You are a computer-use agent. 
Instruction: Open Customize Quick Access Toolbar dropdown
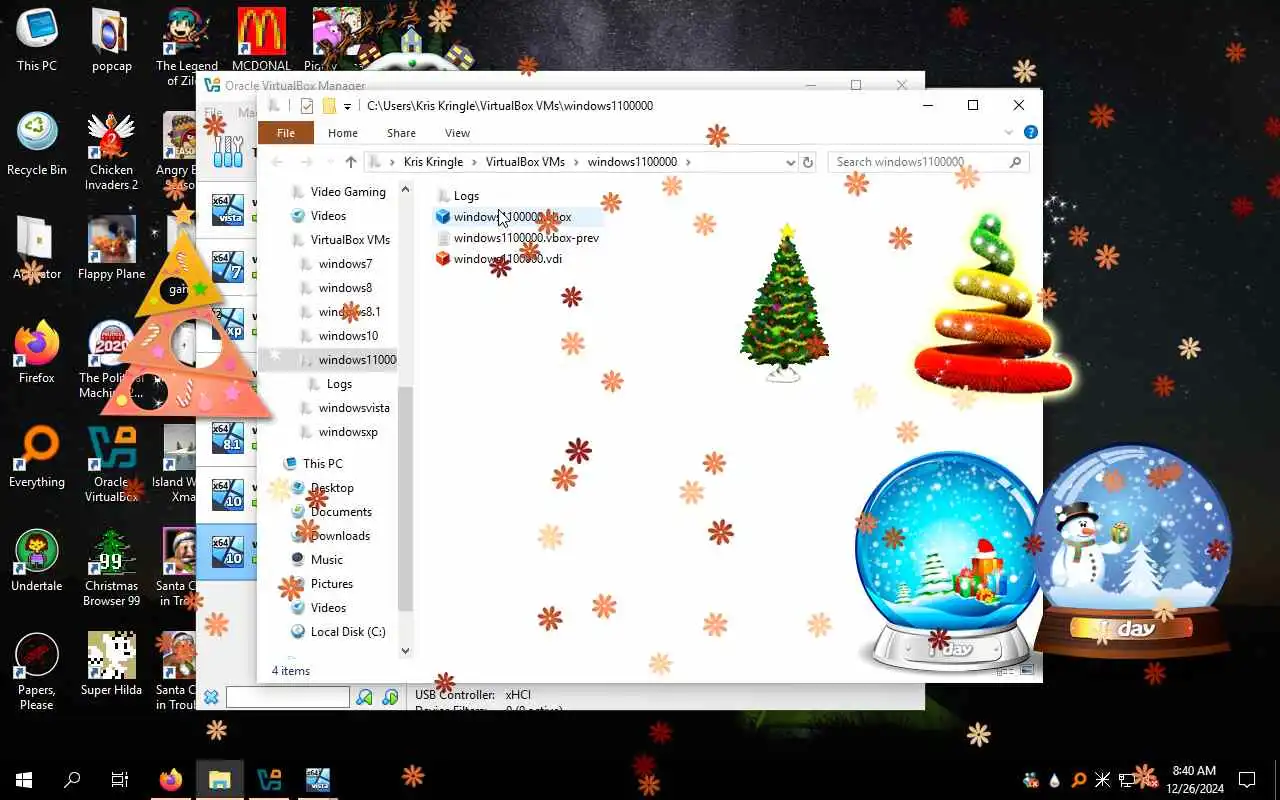point(347,106)
